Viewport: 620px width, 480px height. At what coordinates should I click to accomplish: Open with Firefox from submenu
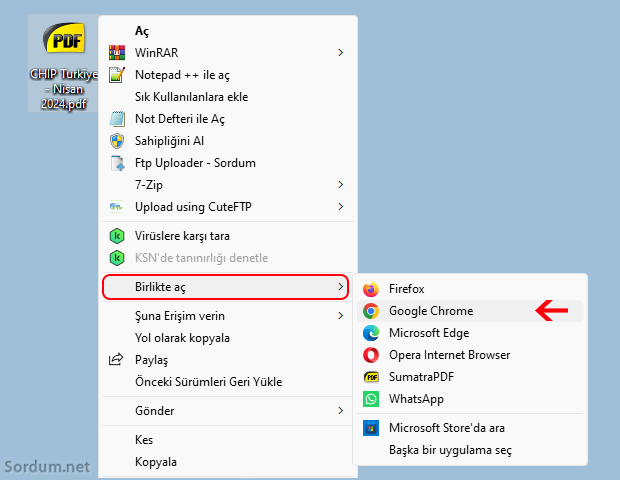pyautogui.click(x=470, y=289)
